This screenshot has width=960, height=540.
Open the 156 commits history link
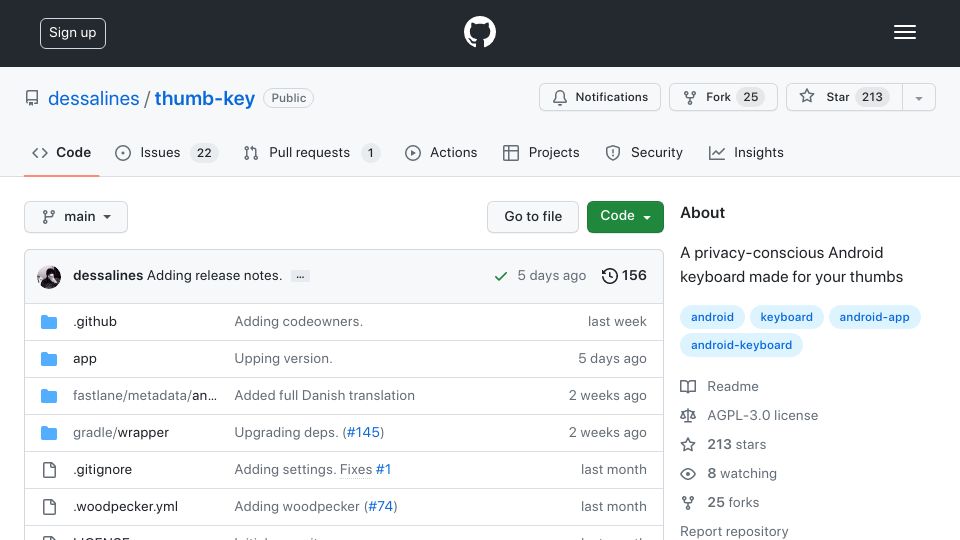(x=624, y=276)
